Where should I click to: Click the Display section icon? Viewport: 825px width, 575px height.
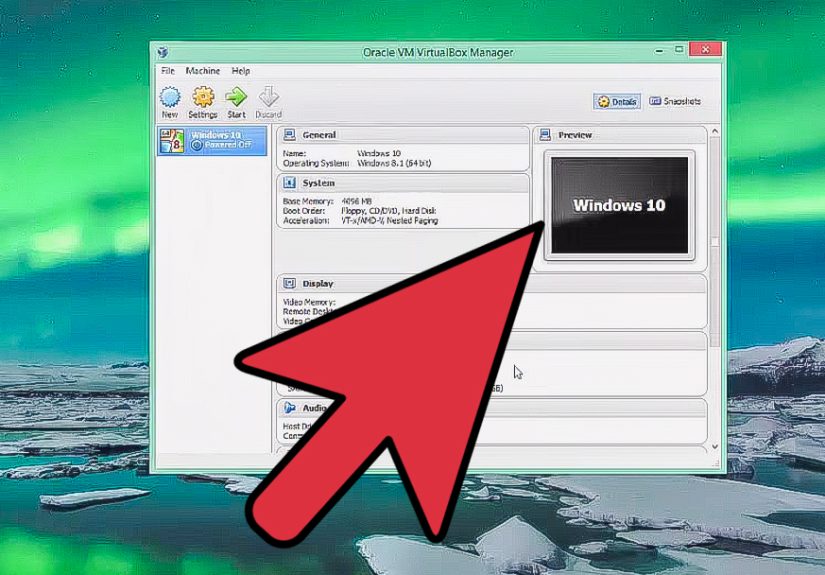tap(289, 283)
